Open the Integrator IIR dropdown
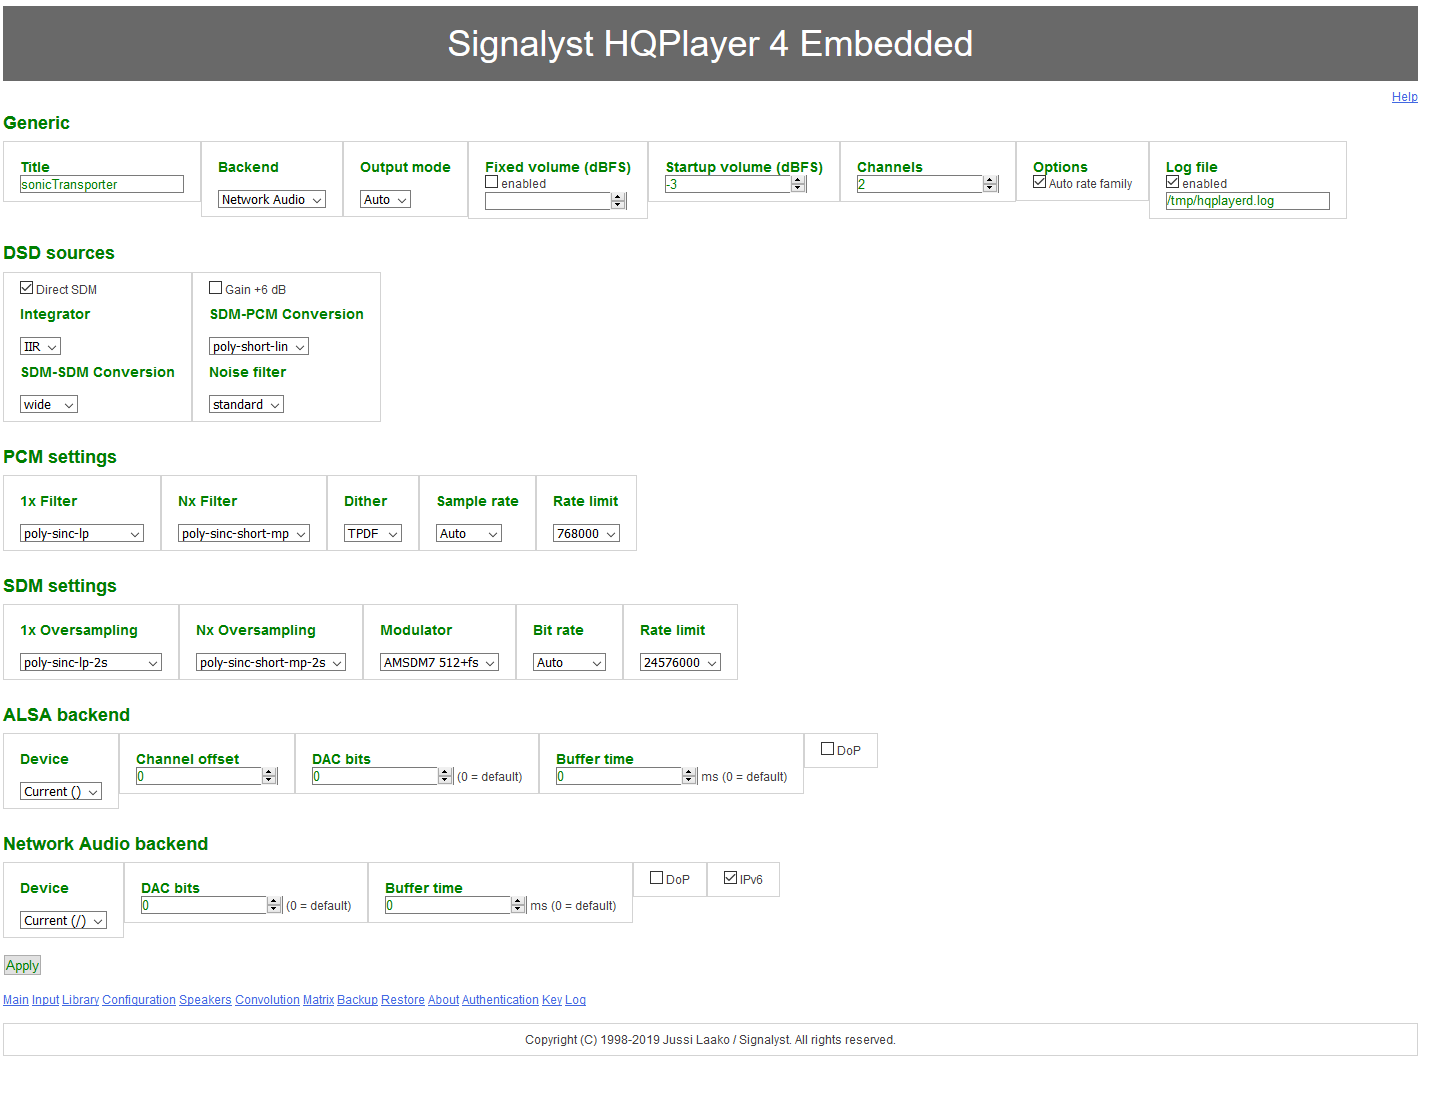1434x1096 pixels. tap(40, 347)
